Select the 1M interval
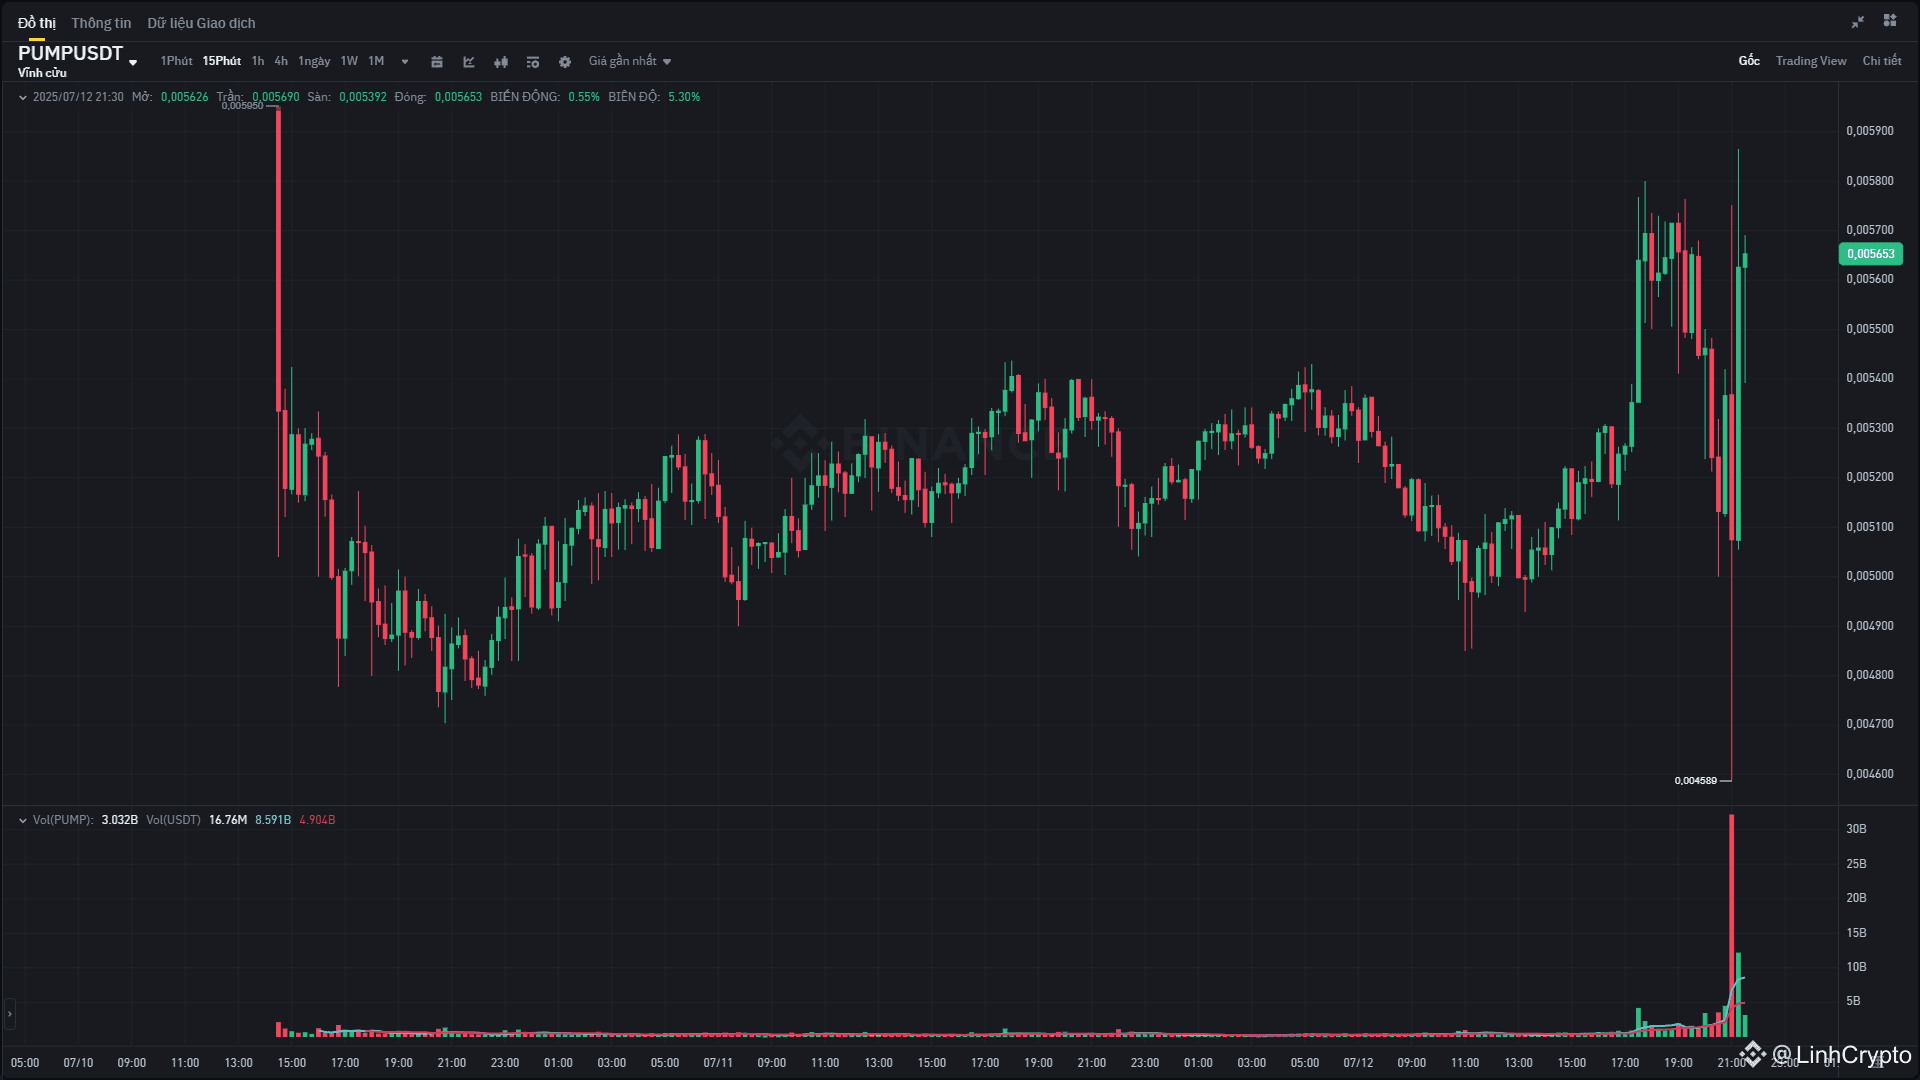 point(376,61)
